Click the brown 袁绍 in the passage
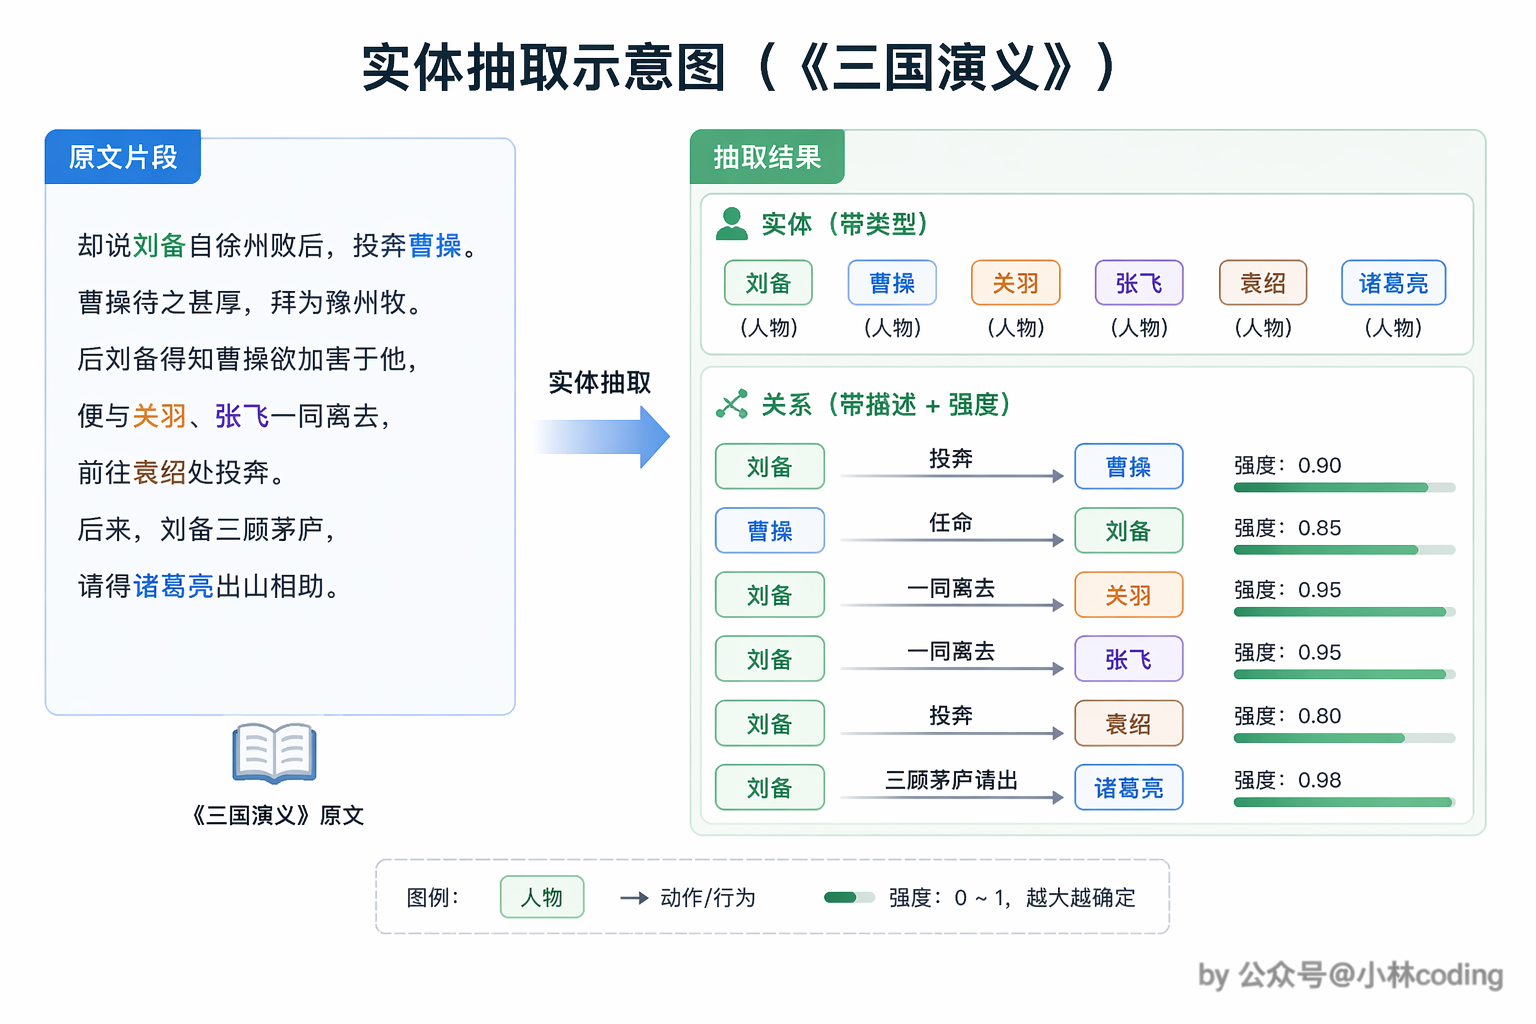This screenshot has height=1024, width=1536. pyautogui.click(x=160, y=472)
